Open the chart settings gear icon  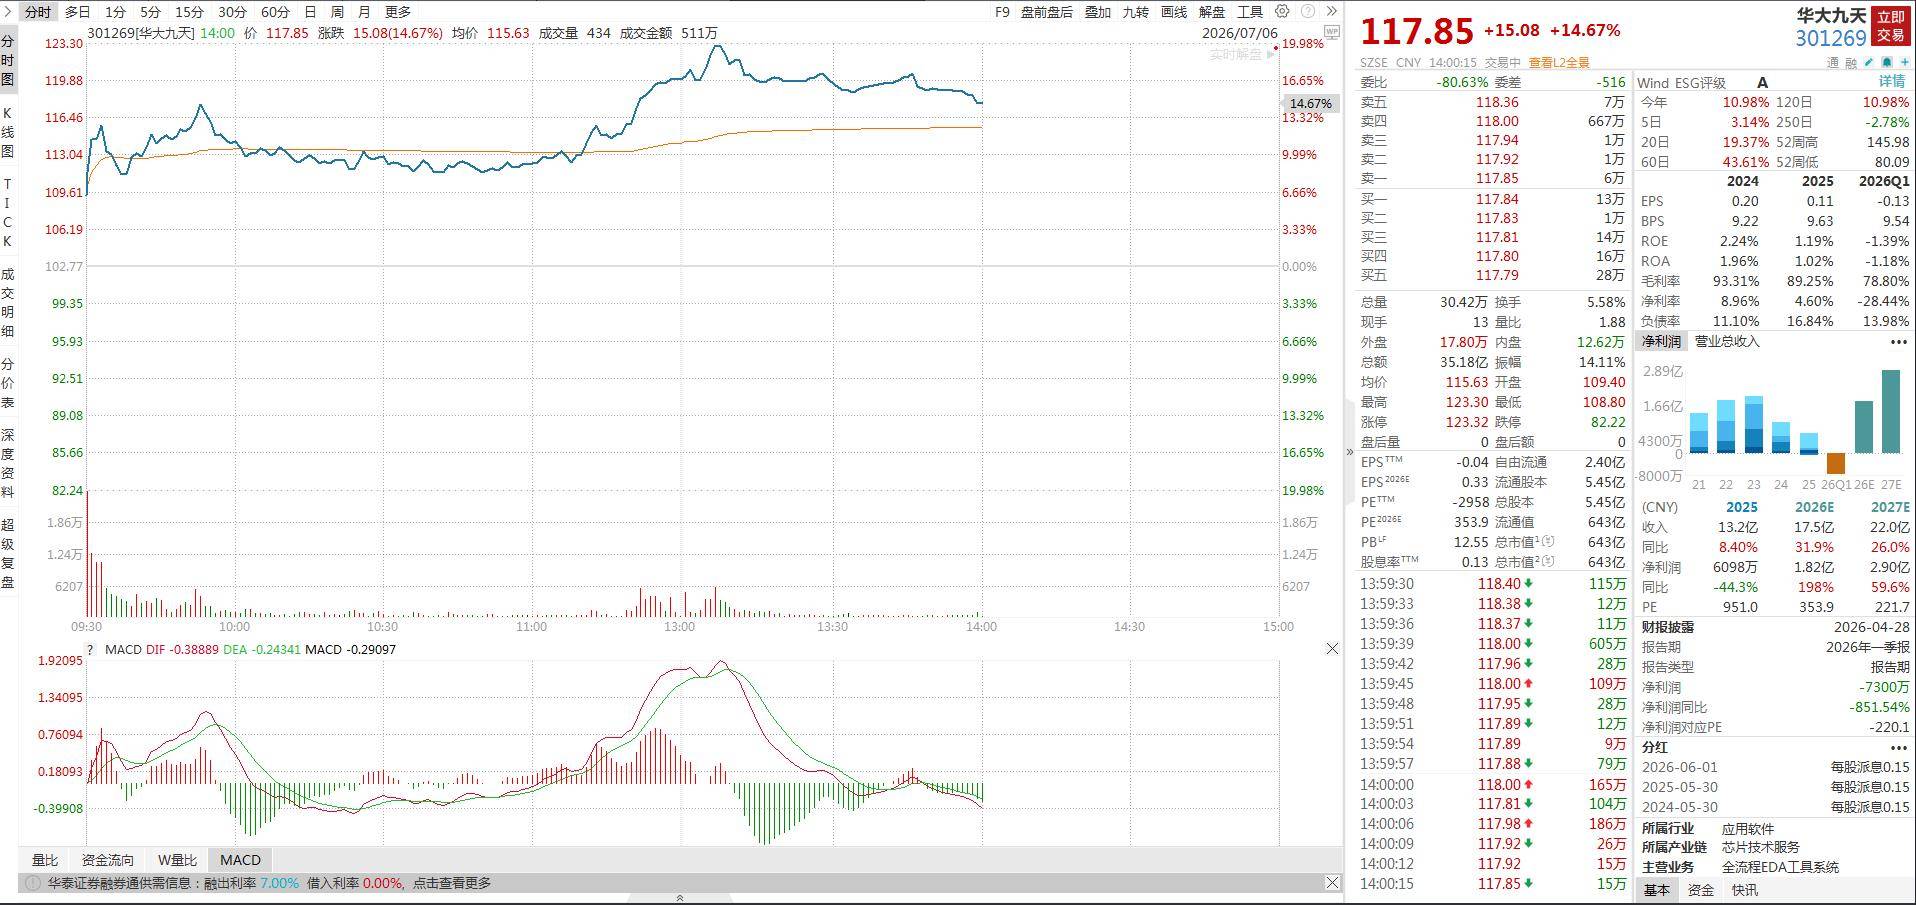[1283, 12]
